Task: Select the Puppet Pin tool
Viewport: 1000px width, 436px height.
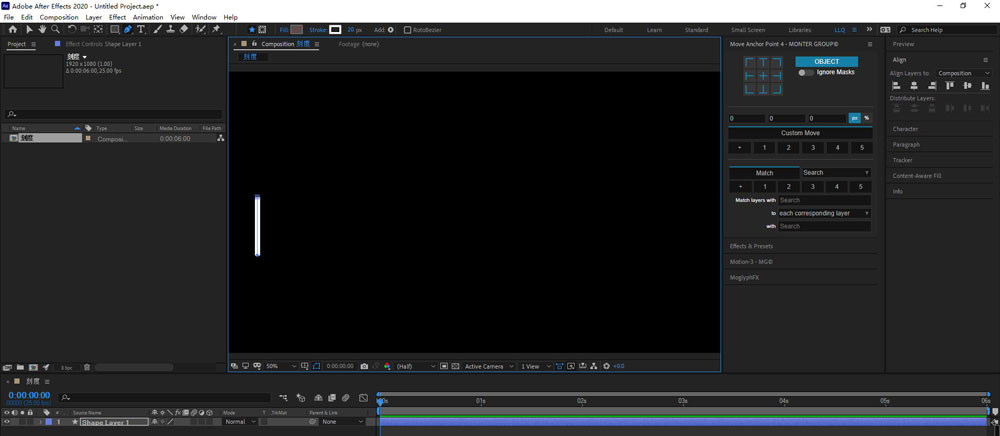Action: [x=216, y=30]
